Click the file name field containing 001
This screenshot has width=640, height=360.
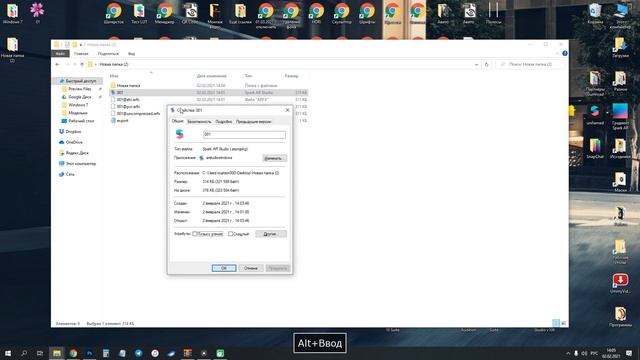pyautogui.click(x=244, y=134)
